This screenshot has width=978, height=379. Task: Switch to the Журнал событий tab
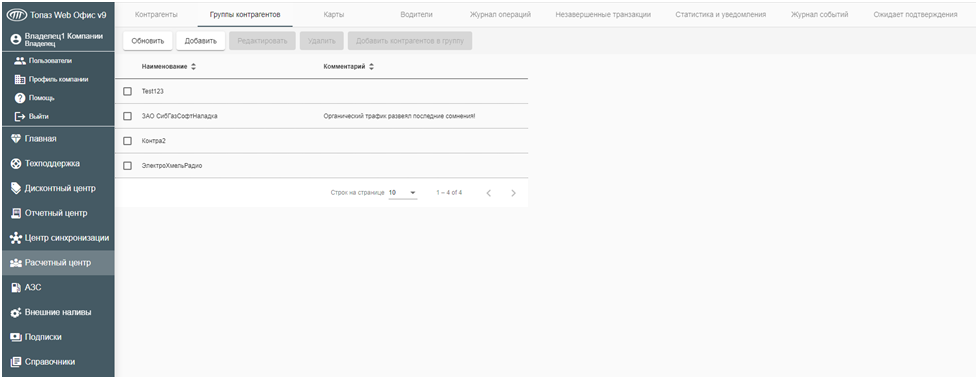(x=819, y=14)
